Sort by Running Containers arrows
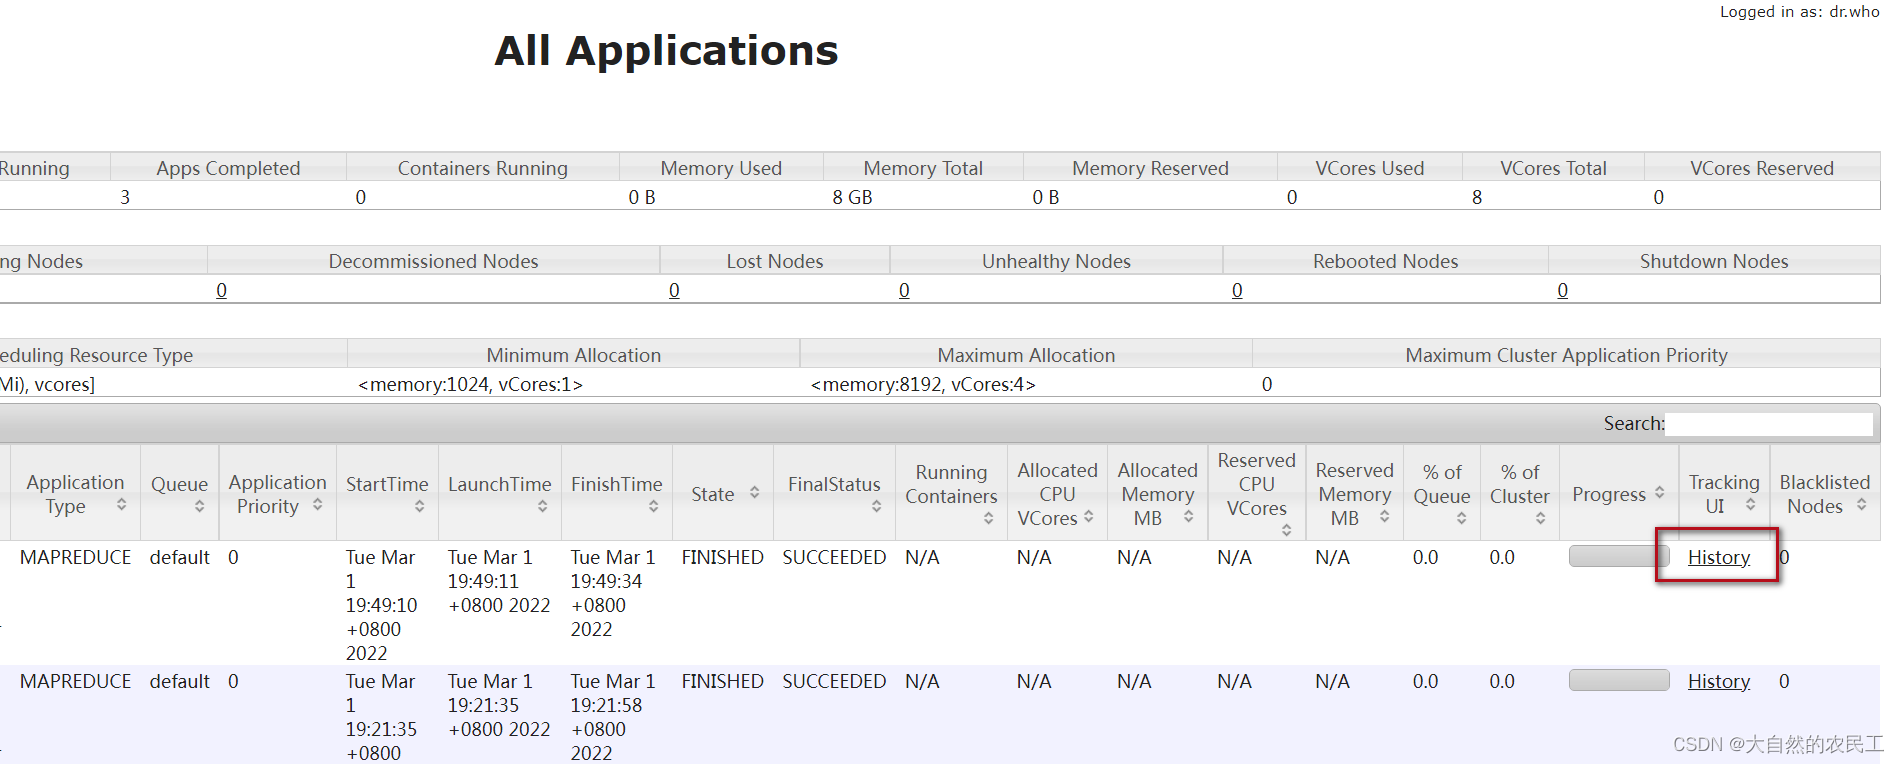The height and width of the screenshot is (764, 1899). [989, 518]
